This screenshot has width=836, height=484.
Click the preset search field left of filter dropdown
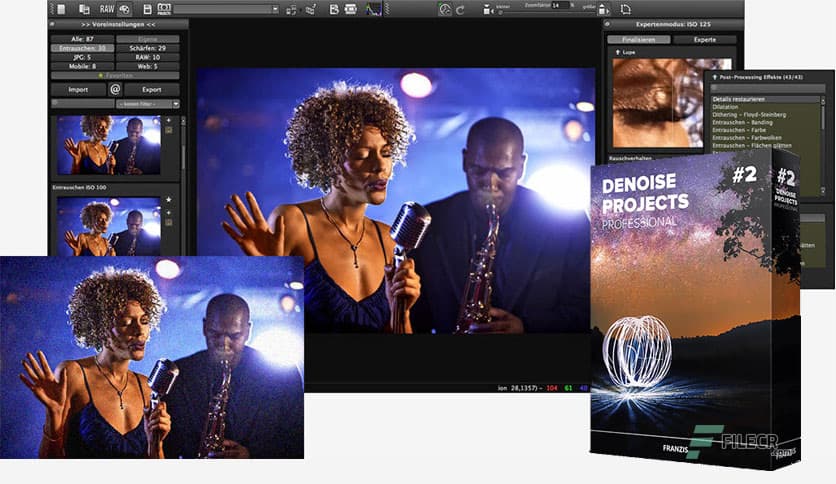tap(82, 103)
